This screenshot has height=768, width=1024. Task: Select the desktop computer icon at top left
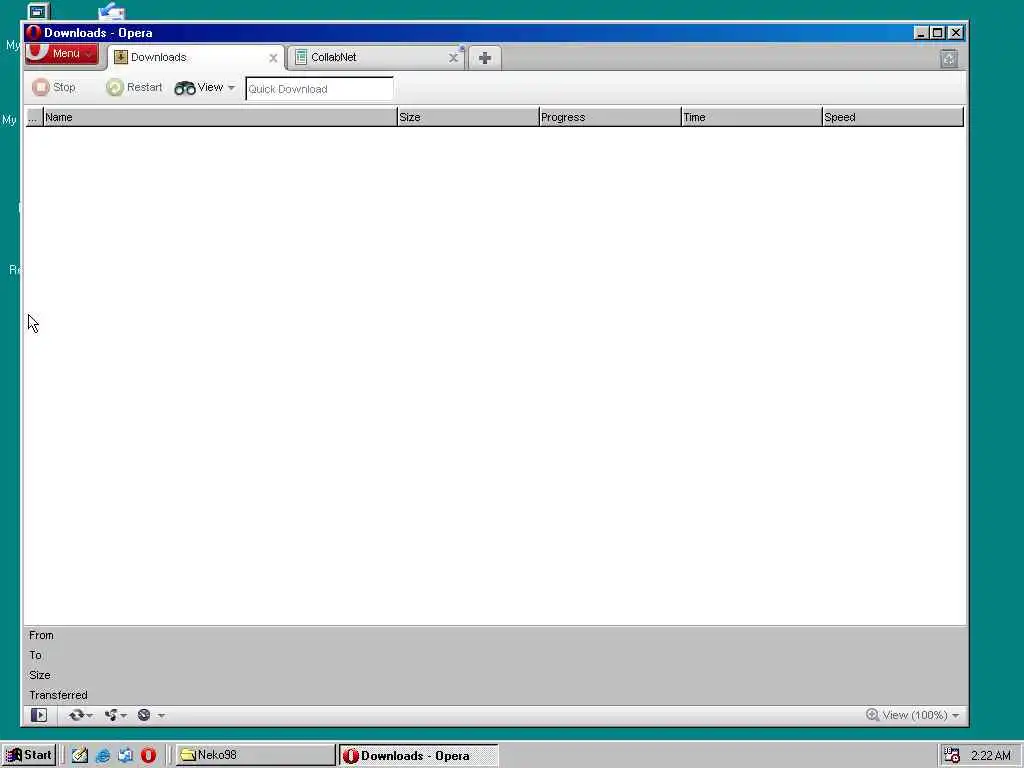point(39,11)
